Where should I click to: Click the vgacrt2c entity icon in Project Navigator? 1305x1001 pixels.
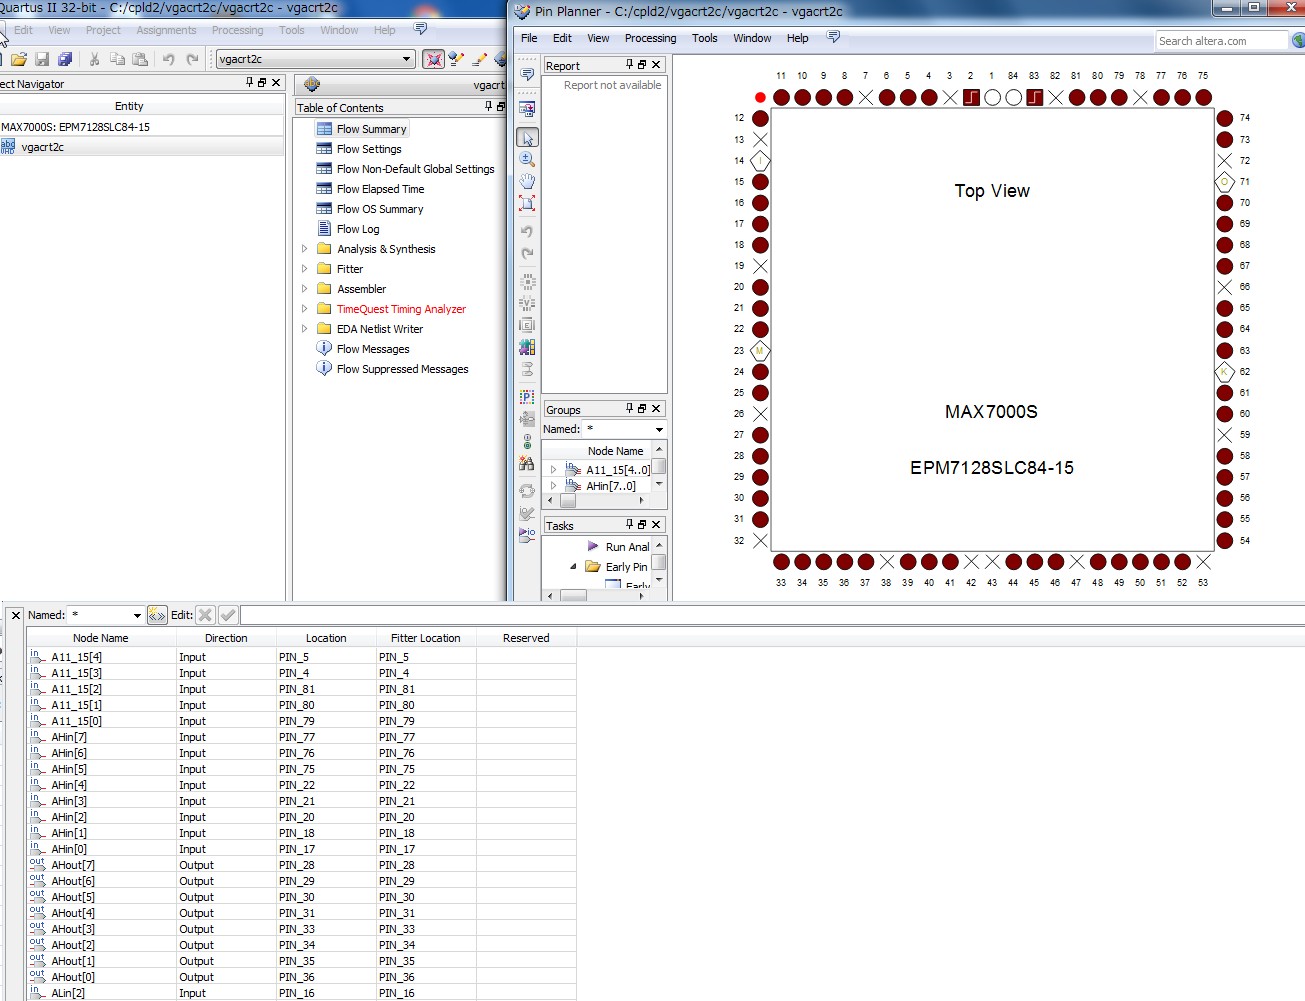point(8,146)
